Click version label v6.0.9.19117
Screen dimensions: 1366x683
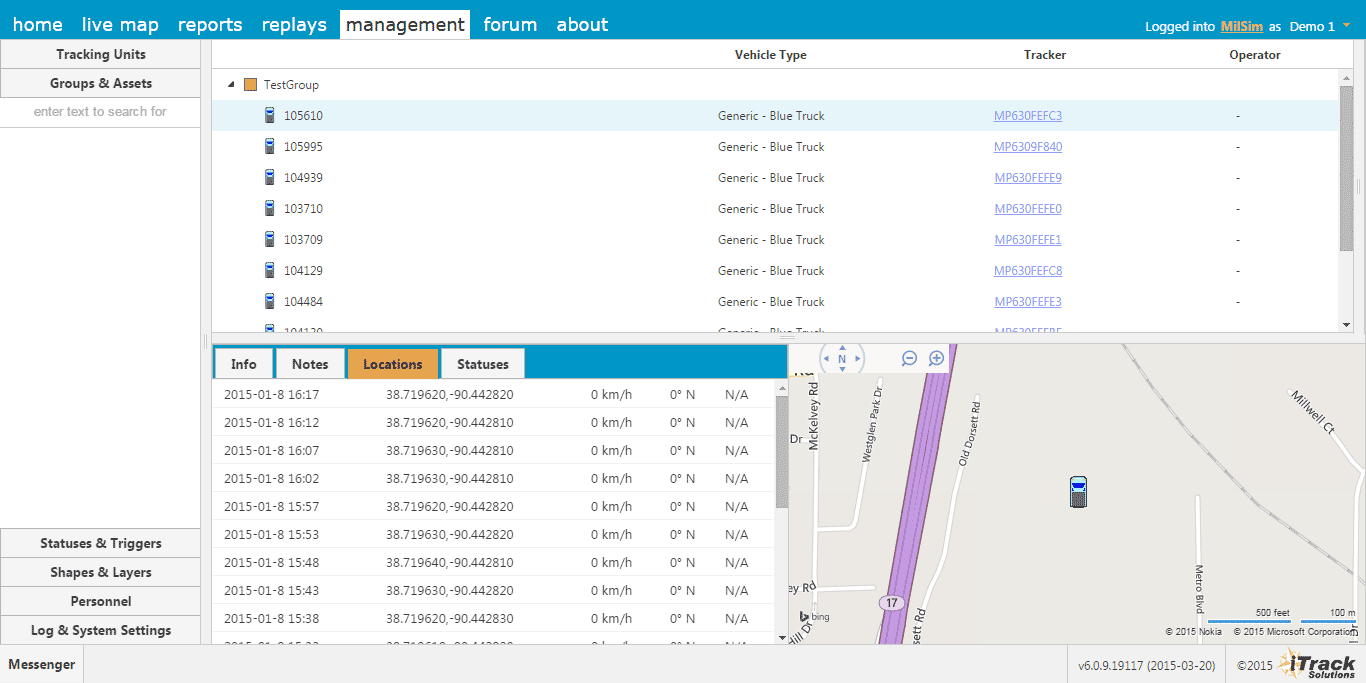coord(1147,665)
